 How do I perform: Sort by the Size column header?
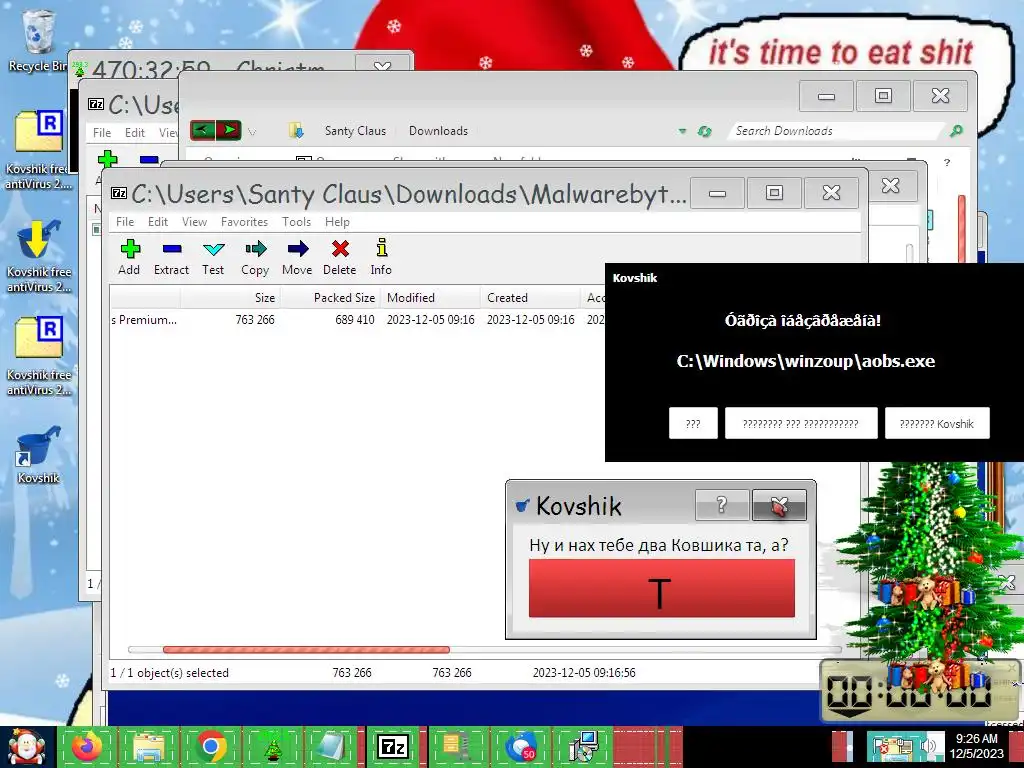point(231,298)
